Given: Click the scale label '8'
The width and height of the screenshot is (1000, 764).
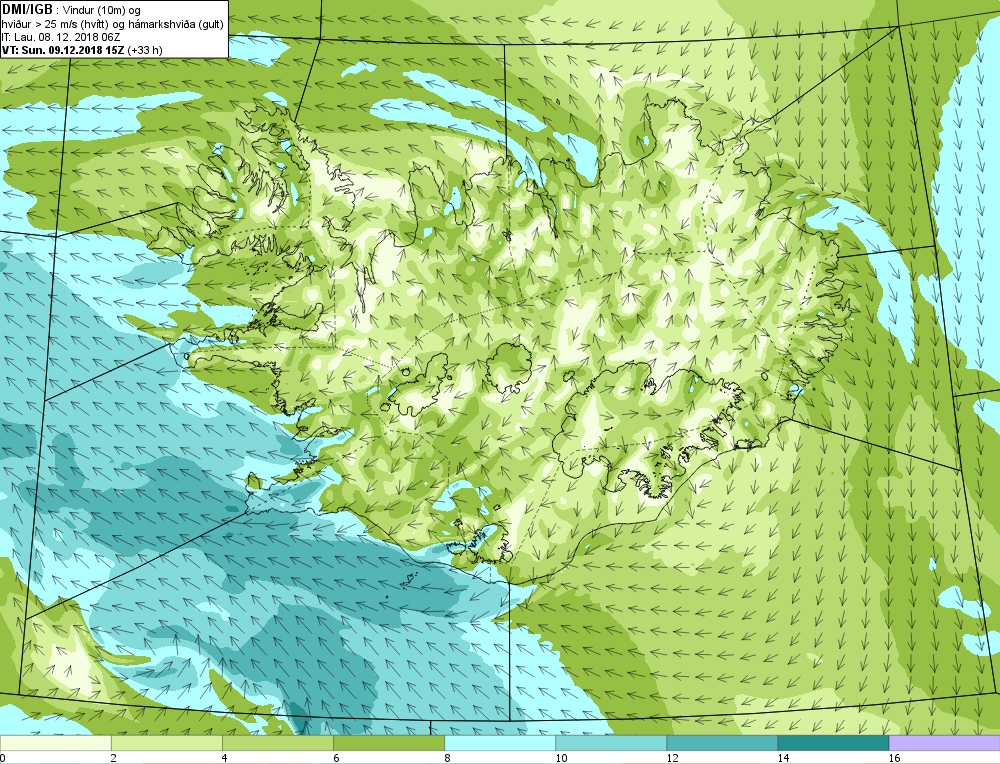Looking at the screenshot, I should (447, 758).
